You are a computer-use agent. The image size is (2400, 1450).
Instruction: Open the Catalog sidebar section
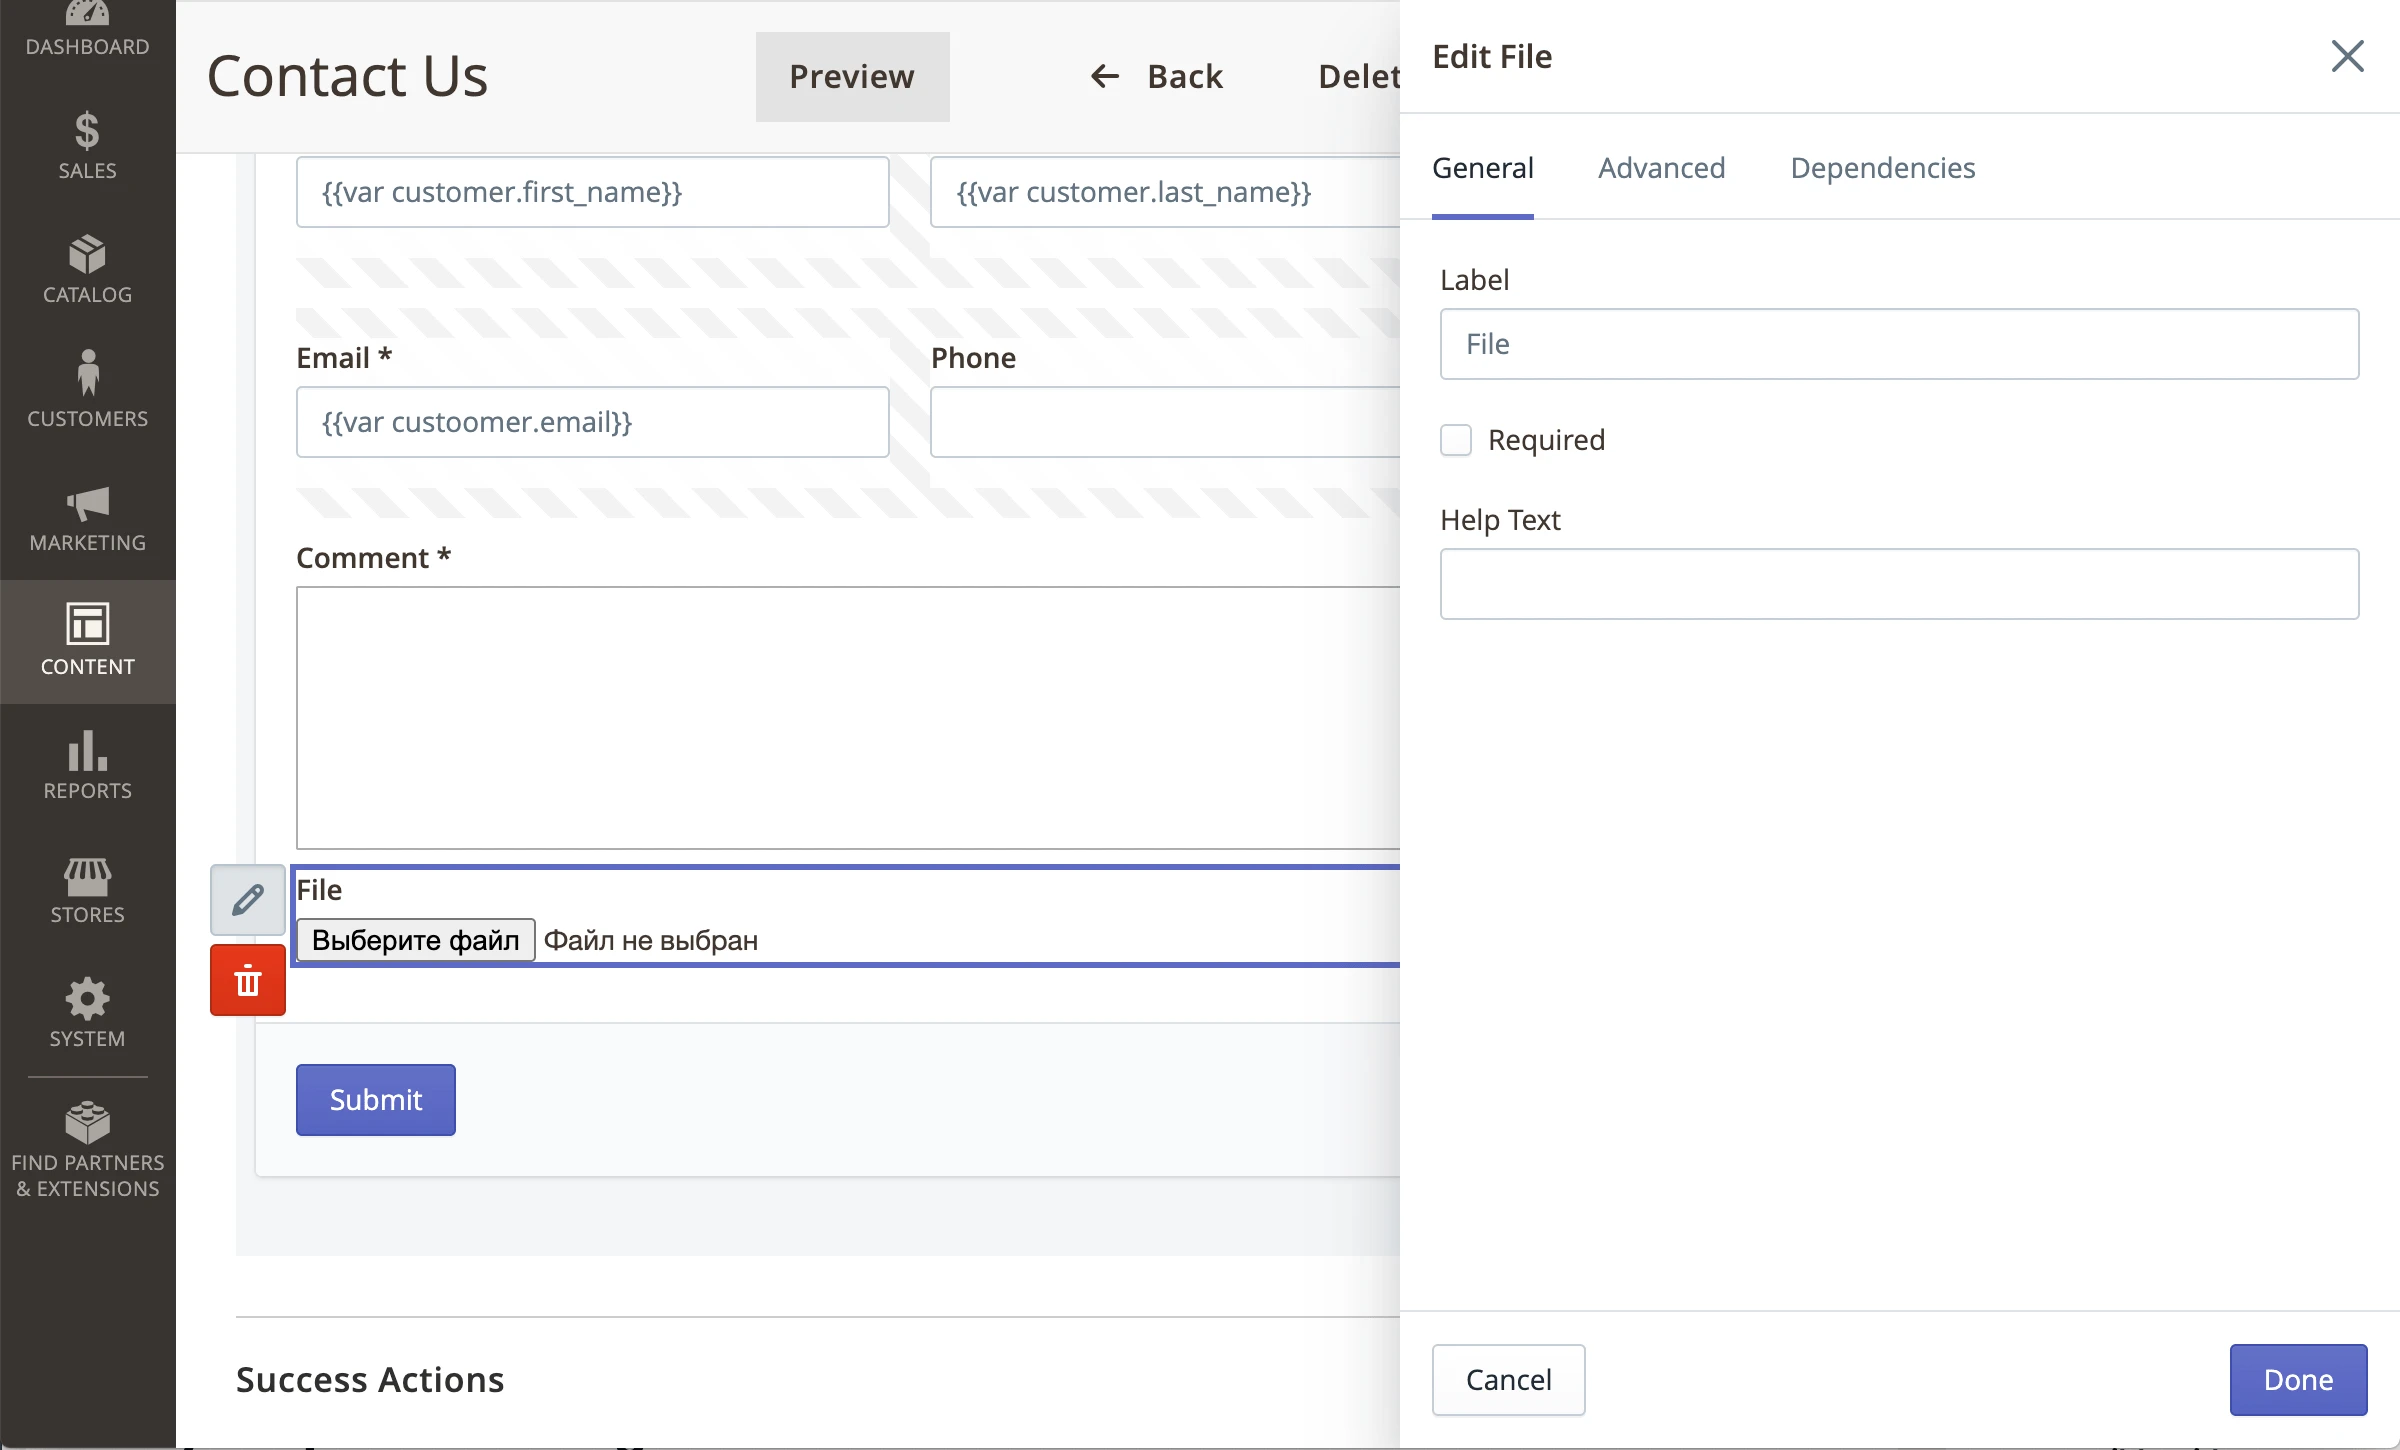click(87, 270)
